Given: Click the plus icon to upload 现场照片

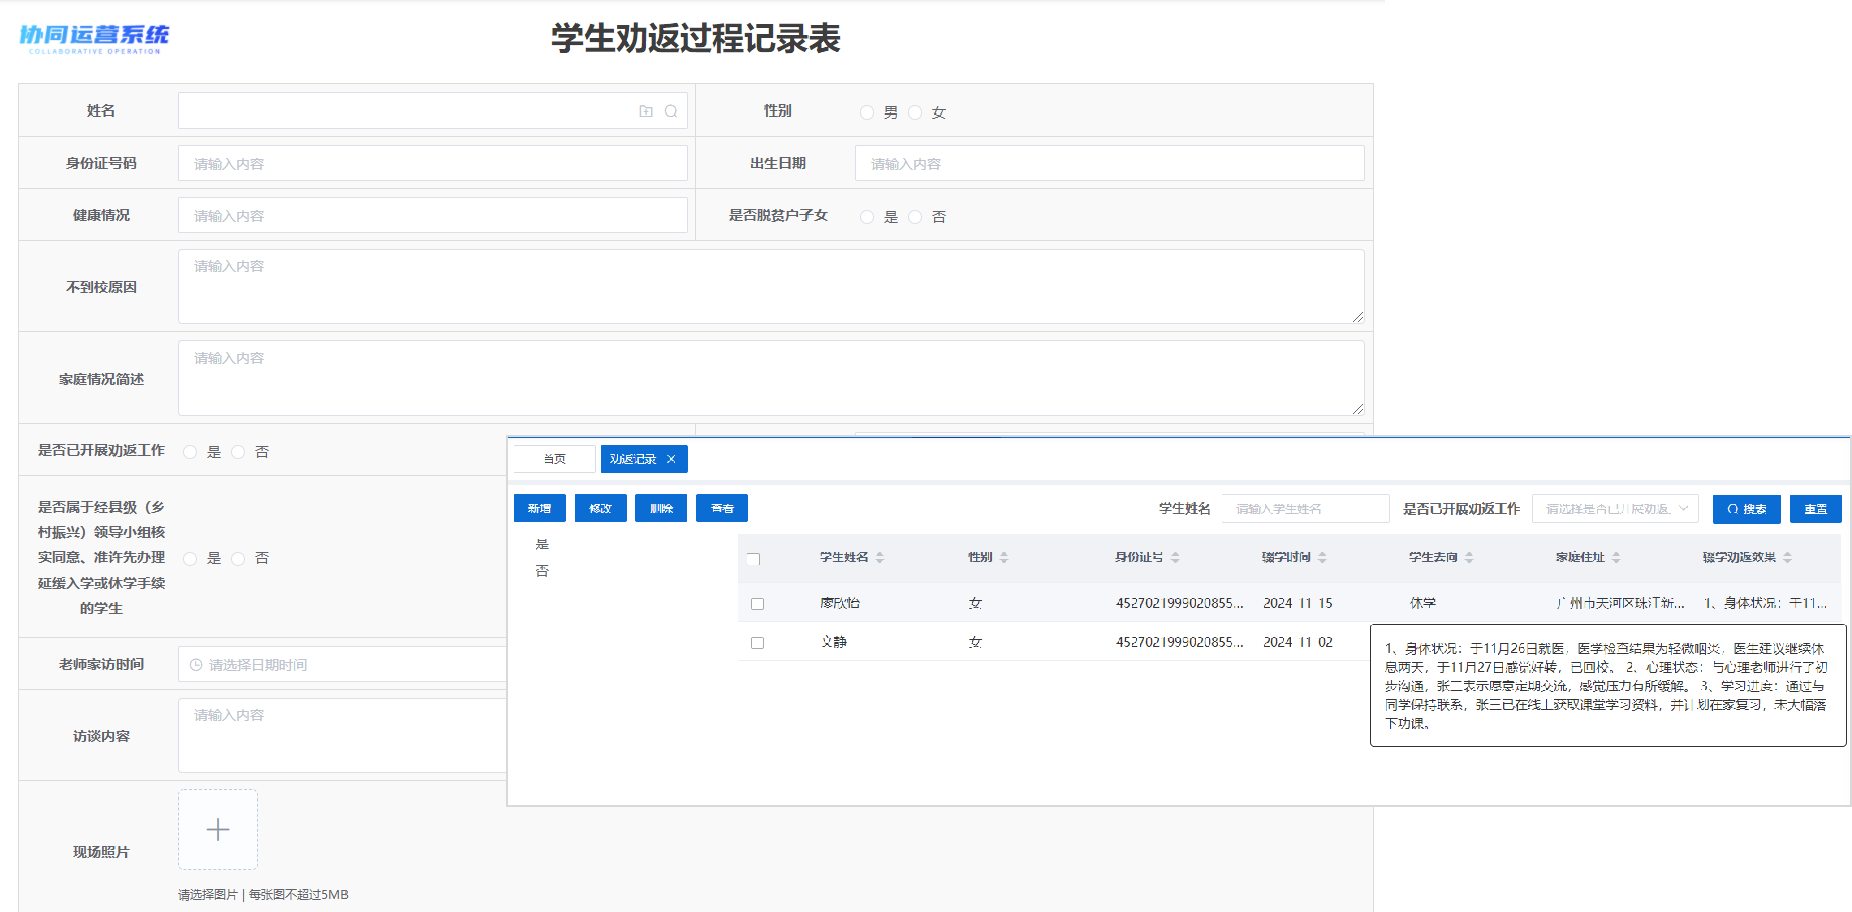Looking at the screenshot, I should [218, 829].
